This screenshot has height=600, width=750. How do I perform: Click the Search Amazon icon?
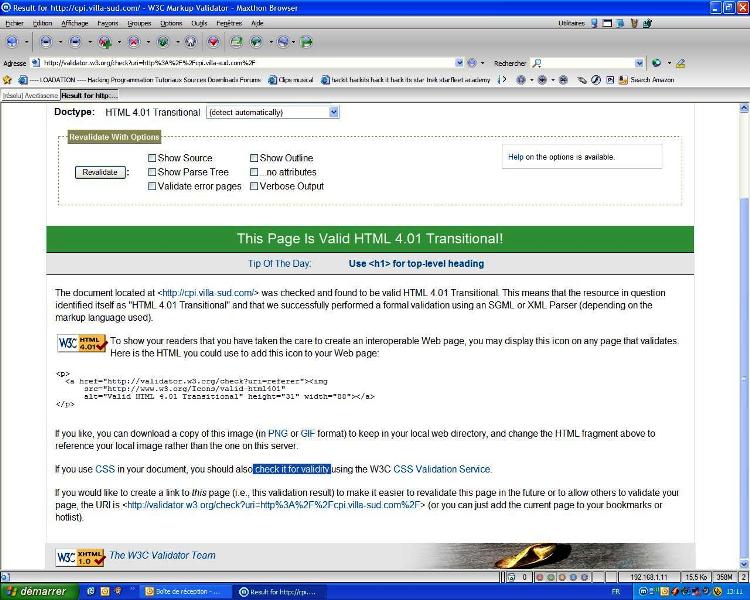click(x=623, y=80)
